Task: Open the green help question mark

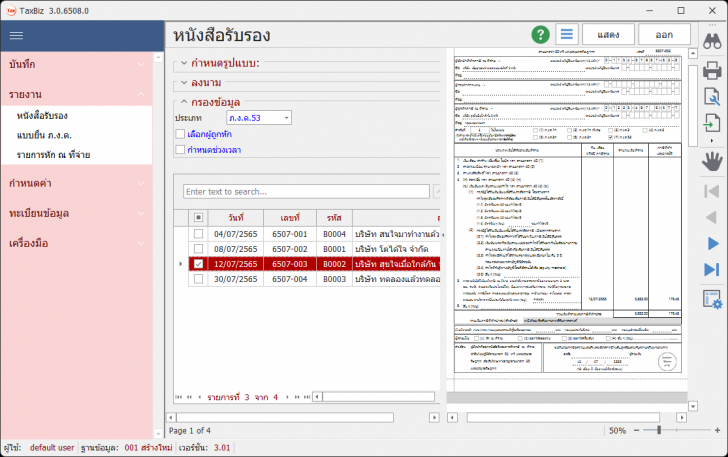Action: coord(540,34)
